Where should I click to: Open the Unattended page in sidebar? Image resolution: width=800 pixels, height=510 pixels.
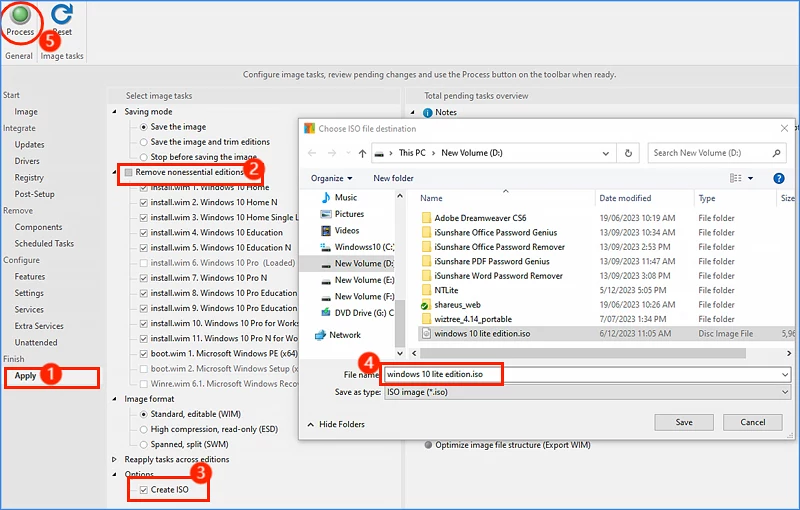36,343
